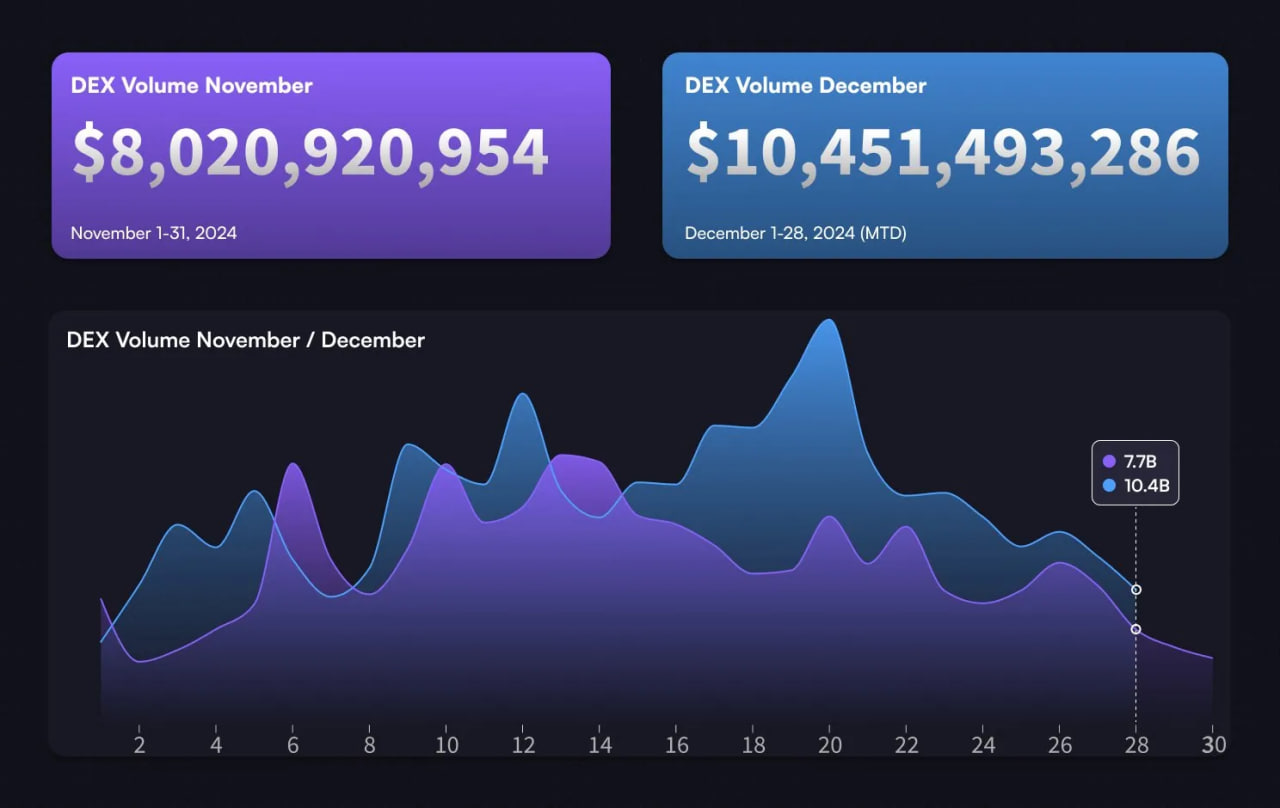The image size is (1280, 808).
Task: Click the blue December peak at day 20
Action: pos(828,321)
